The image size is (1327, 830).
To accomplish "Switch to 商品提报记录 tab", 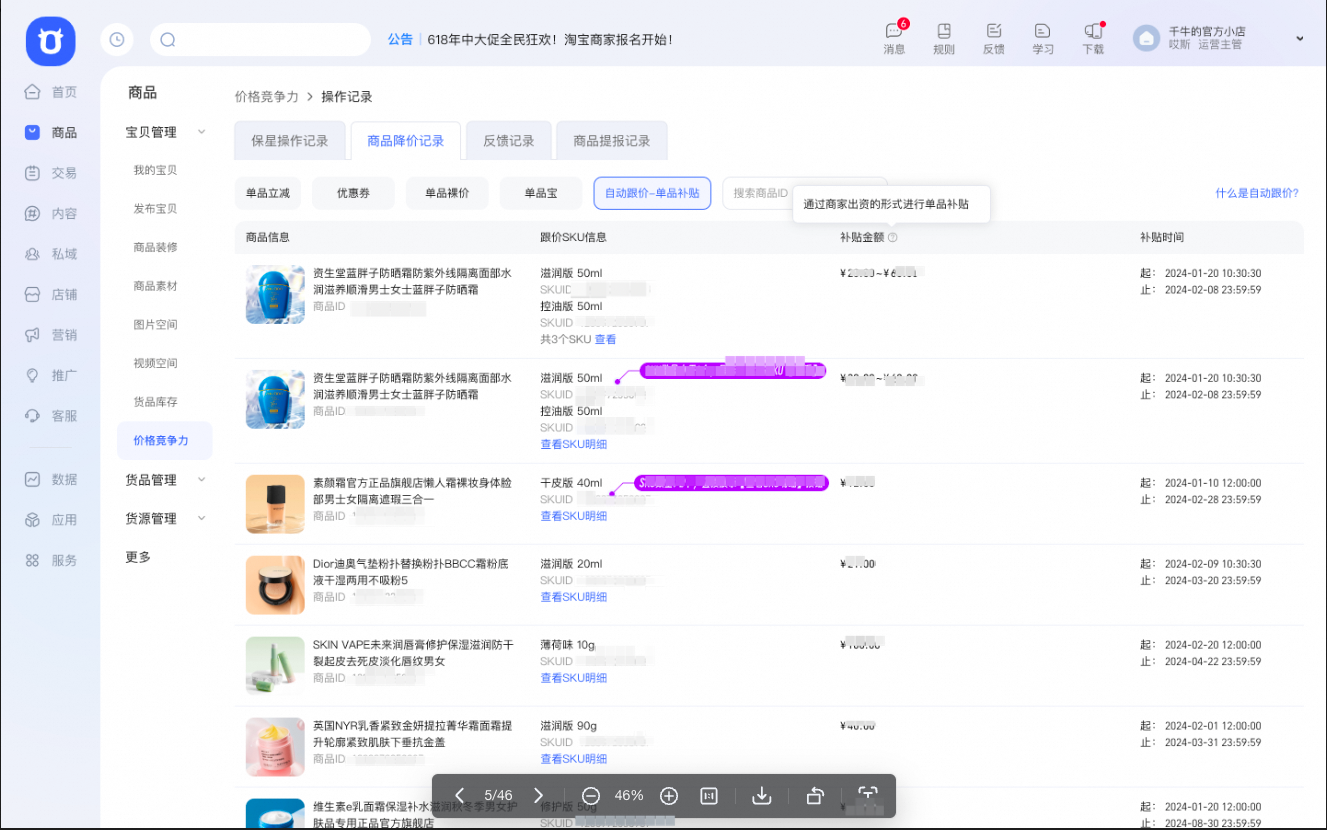I will pos(612,141).
